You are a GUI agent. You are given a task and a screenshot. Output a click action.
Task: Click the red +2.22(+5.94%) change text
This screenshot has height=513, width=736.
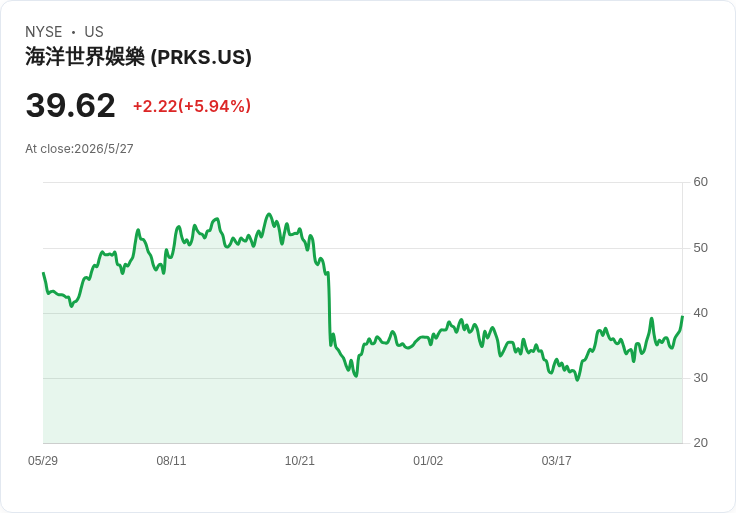click(x=192, y=106)
